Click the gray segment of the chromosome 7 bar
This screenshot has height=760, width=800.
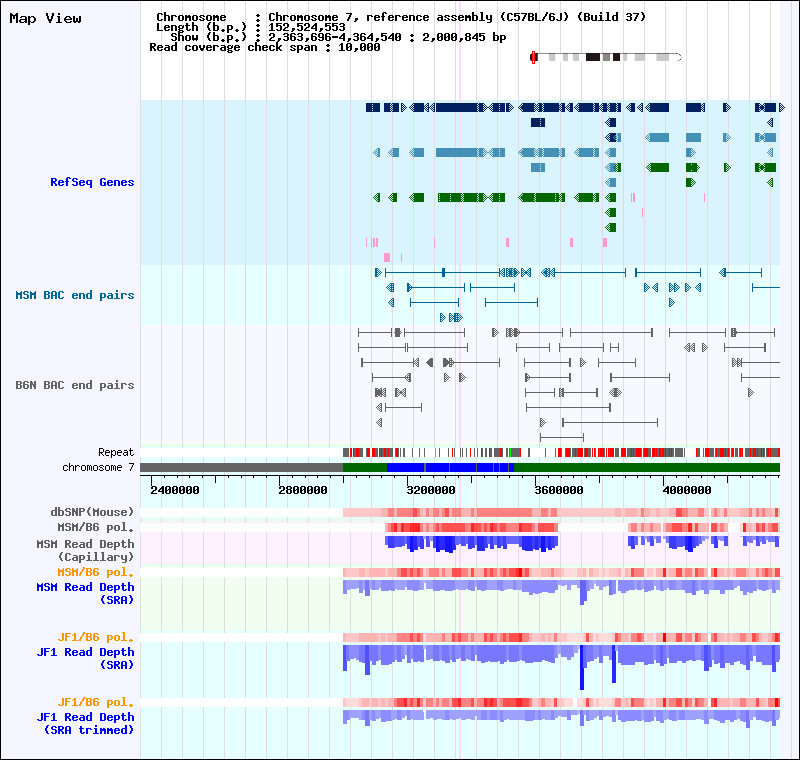pos(241,467)
